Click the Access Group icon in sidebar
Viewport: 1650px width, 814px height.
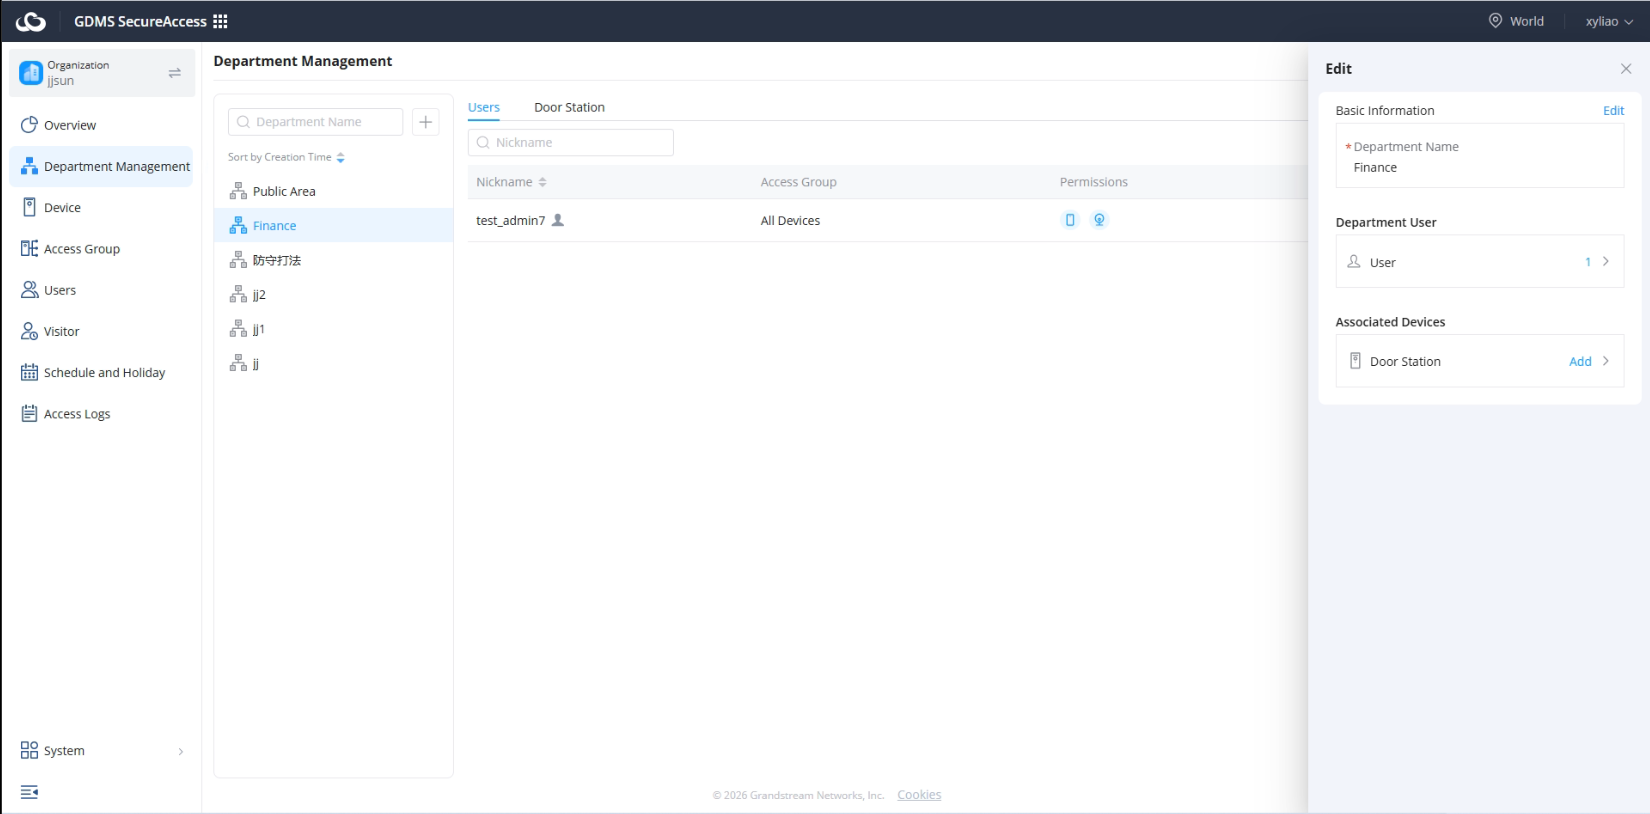coord(29,248)
